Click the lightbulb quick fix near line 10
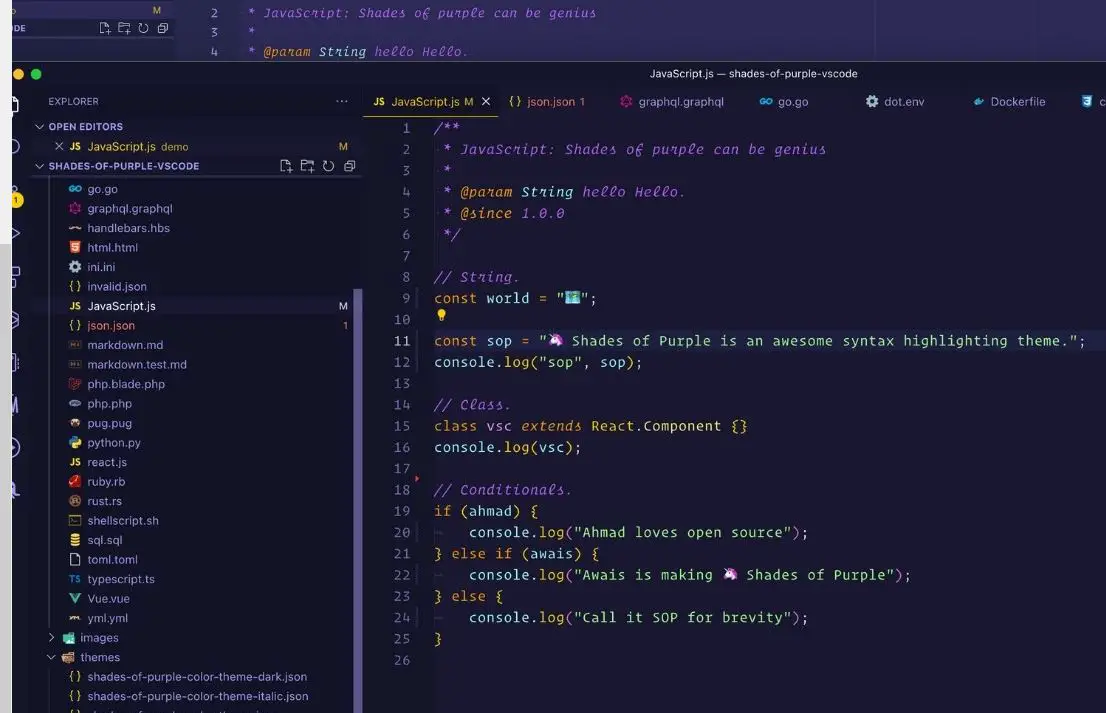The width and height of the screenshot is (1106, 713). coord(441,316)
